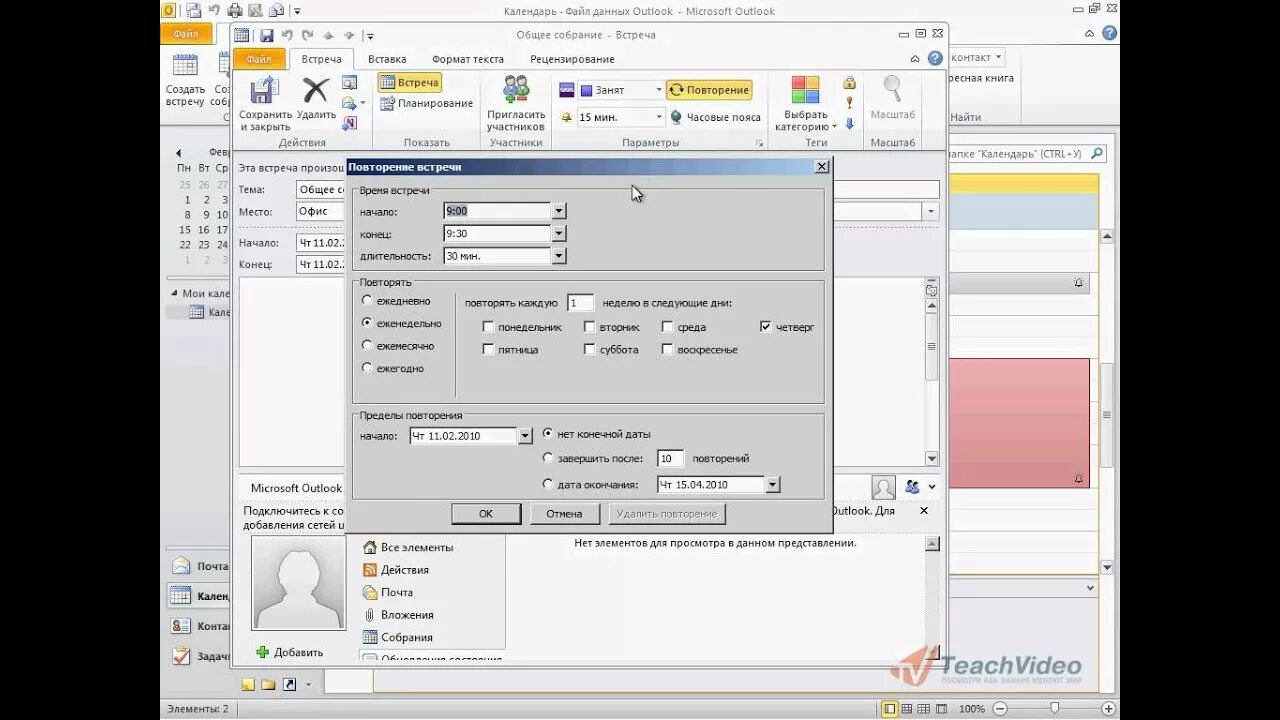Click the Zoom magnifier icon

[892, 90]
